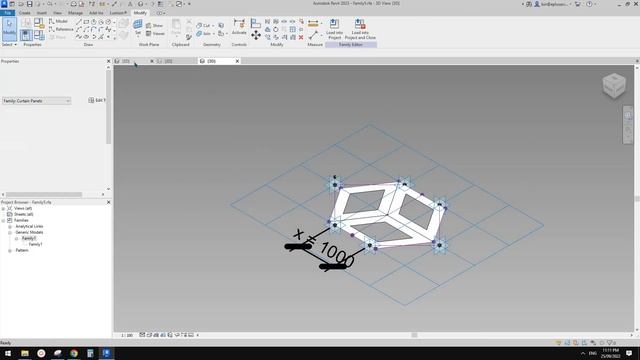The height and width of the screenshot is (360, 640).
Task: Click the Save icon in quick access toolbar
Action: [29, 4]
